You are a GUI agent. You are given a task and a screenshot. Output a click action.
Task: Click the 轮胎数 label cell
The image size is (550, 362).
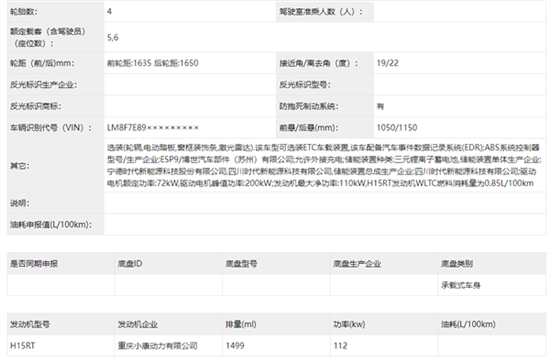pos(55,12)
